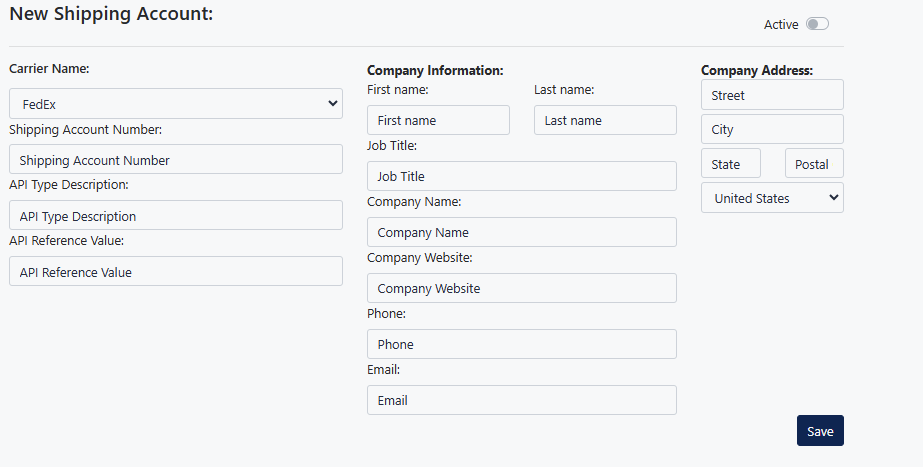
Task: Click the chevron arrow on country select
Action: [x=834, y=198]
